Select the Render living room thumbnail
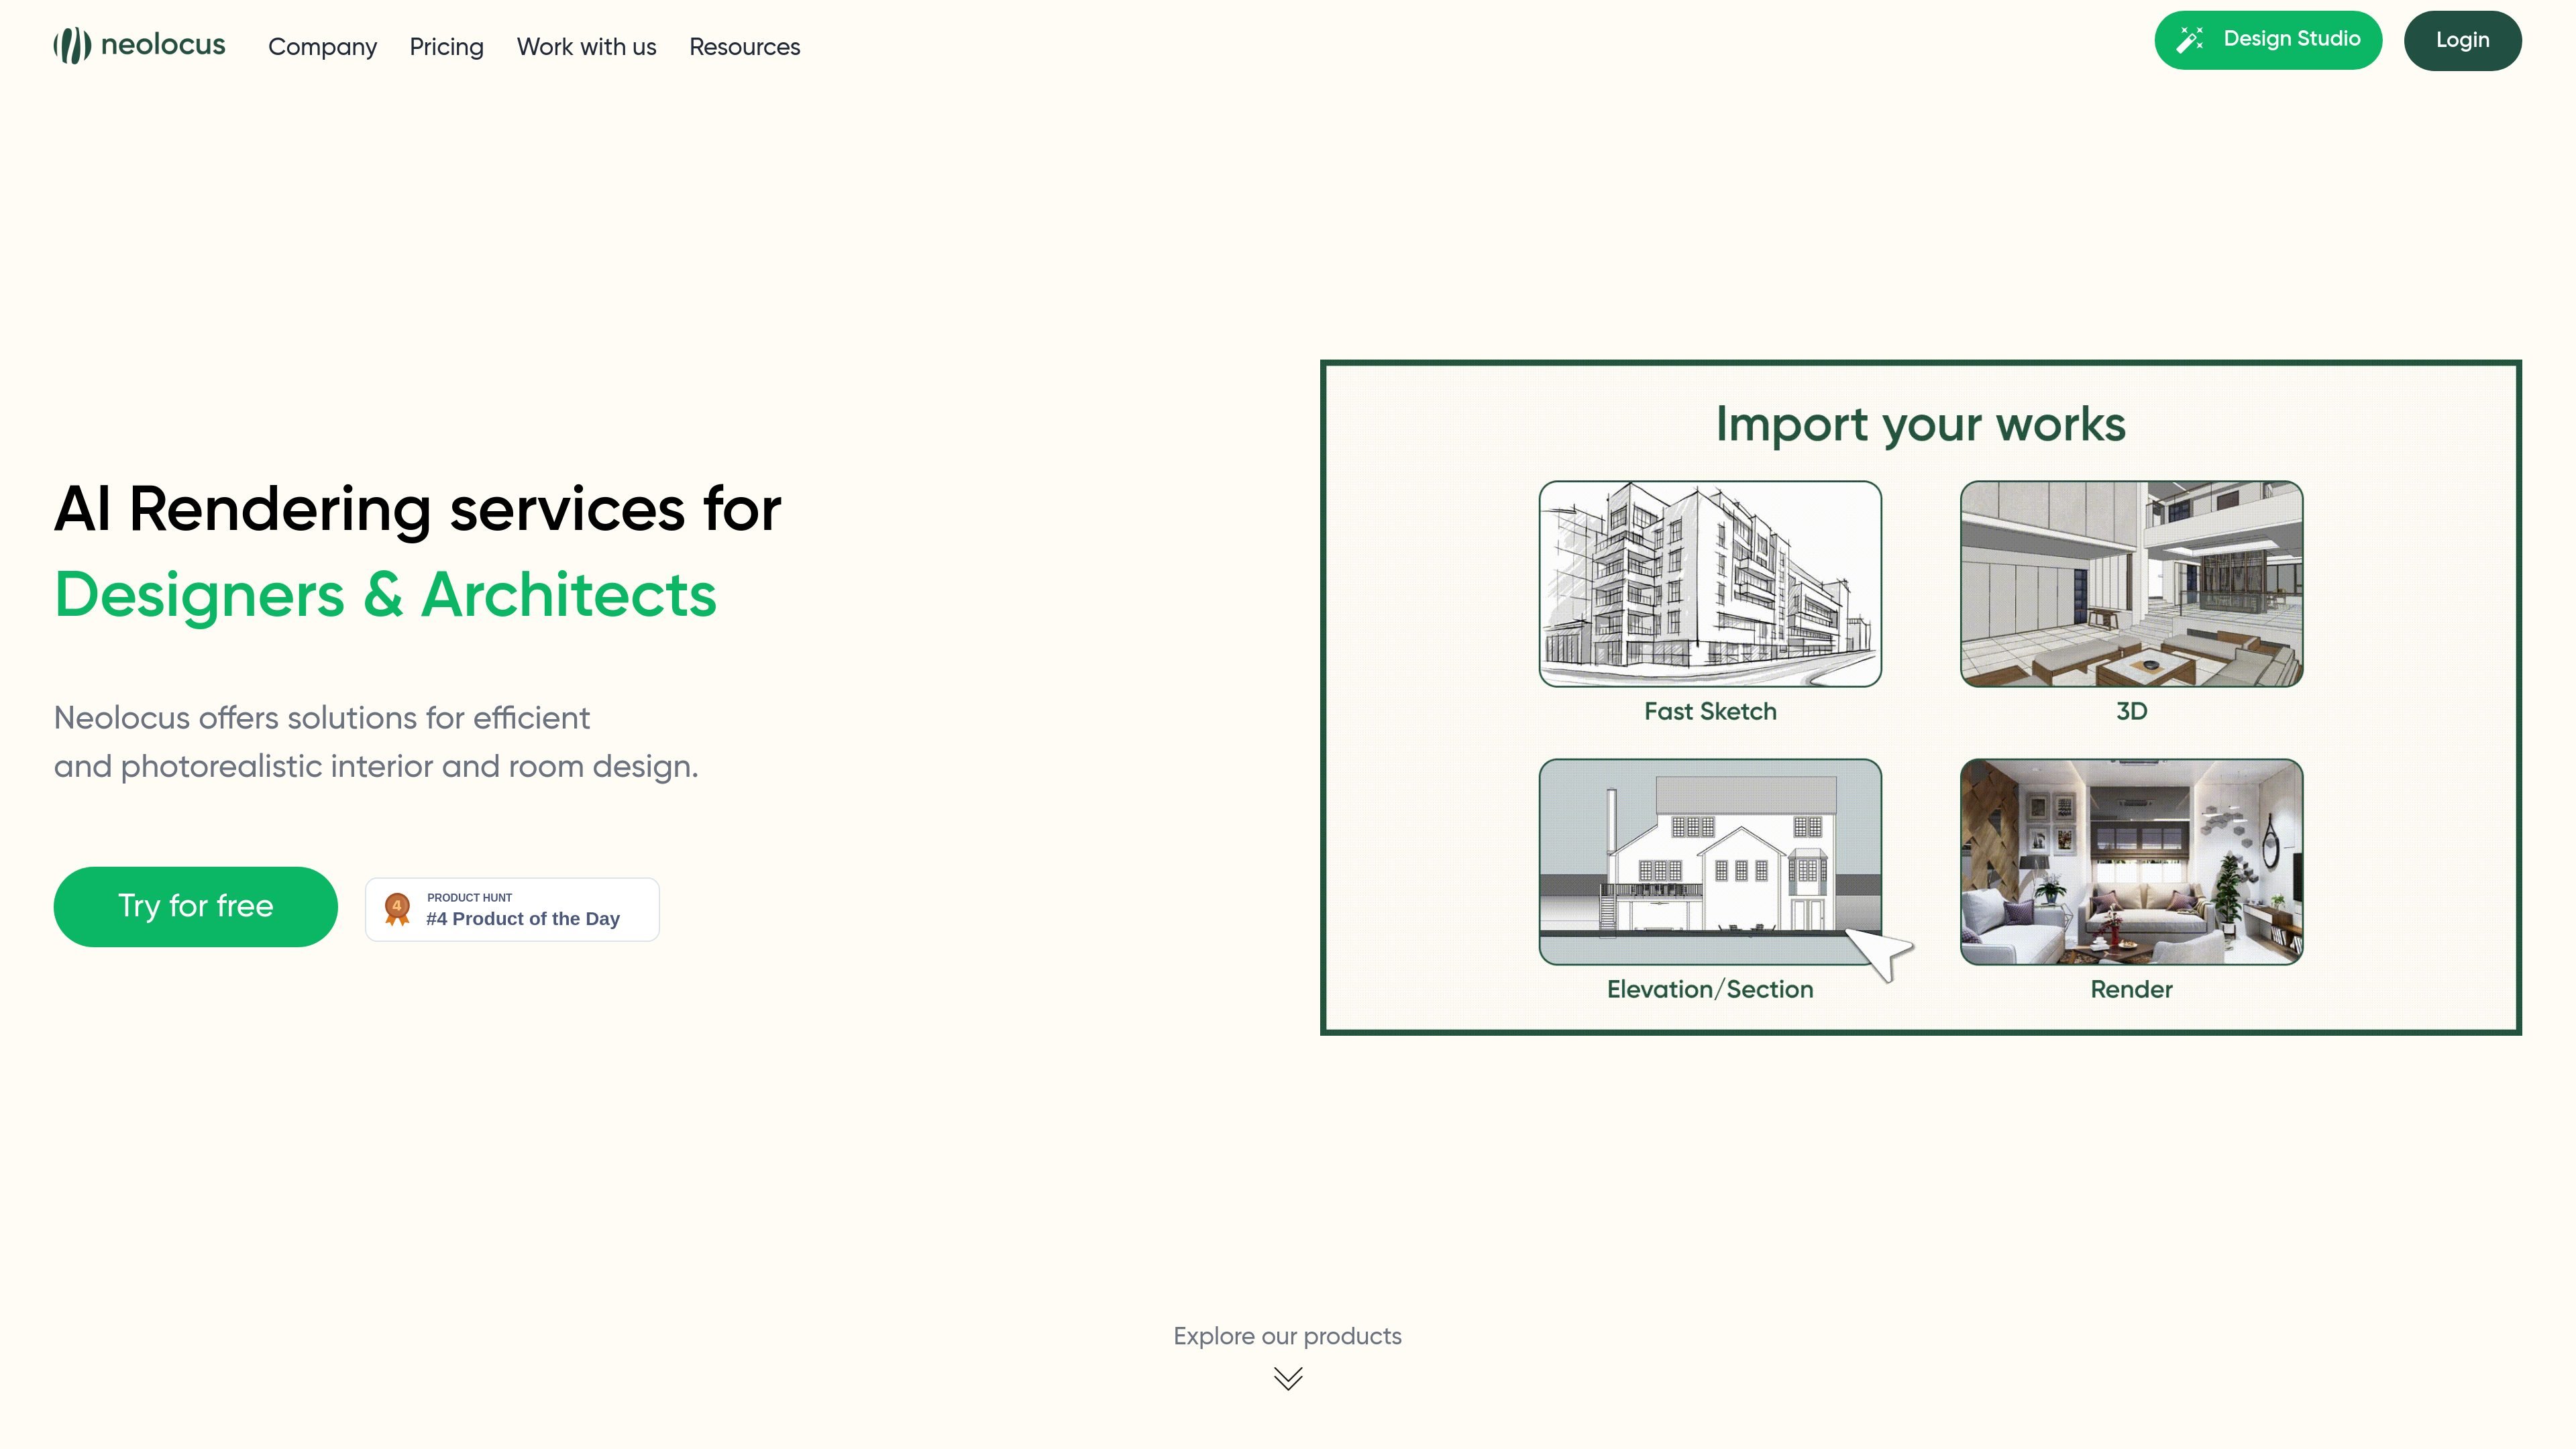Screen dimensions: 2576x1449 coord(2131,862)
